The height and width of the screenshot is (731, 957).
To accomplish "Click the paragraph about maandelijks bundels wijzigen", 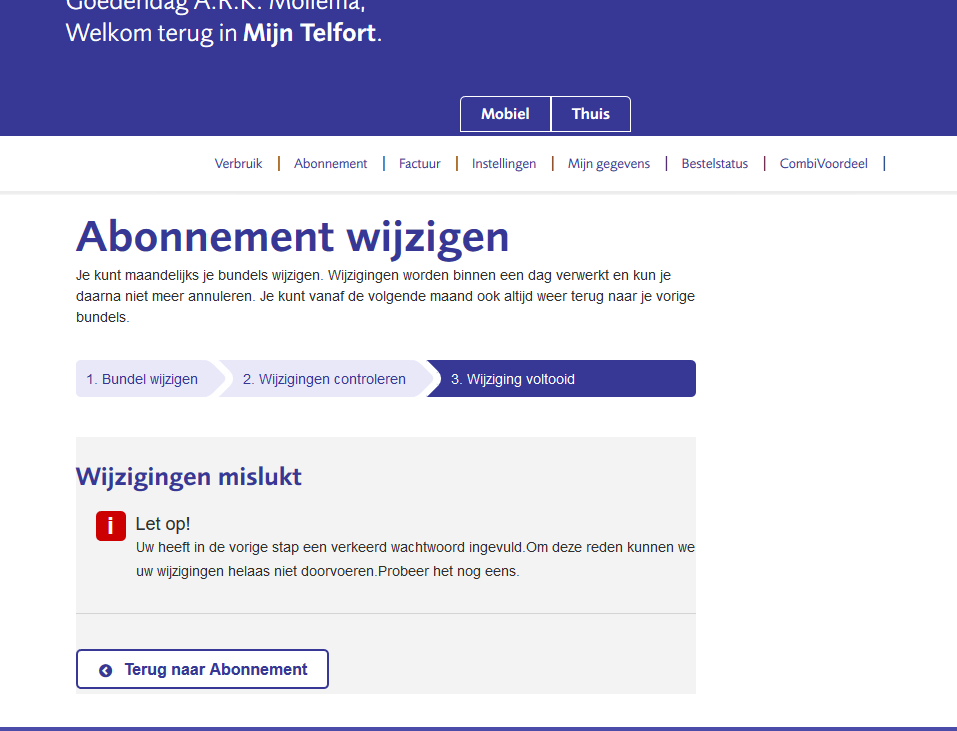I will (x=385, y=297).
